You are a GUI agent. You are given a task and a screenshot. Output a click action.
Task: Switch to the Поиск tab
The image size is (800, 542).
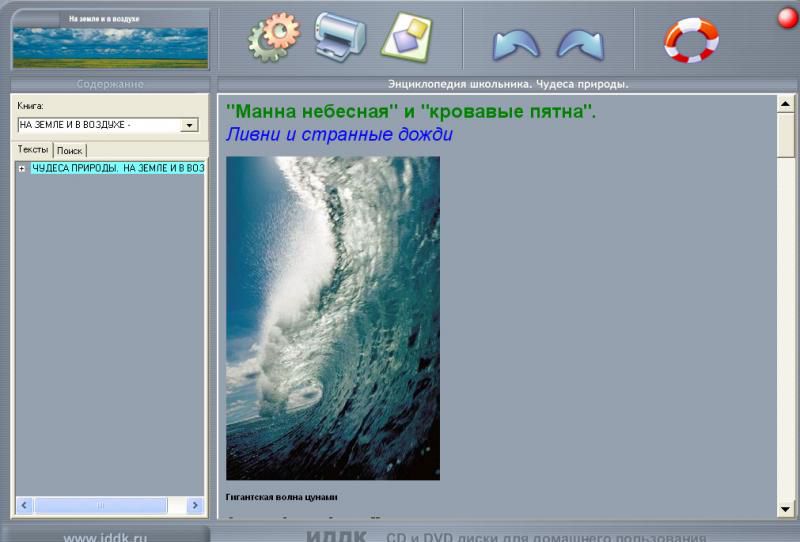69,150
